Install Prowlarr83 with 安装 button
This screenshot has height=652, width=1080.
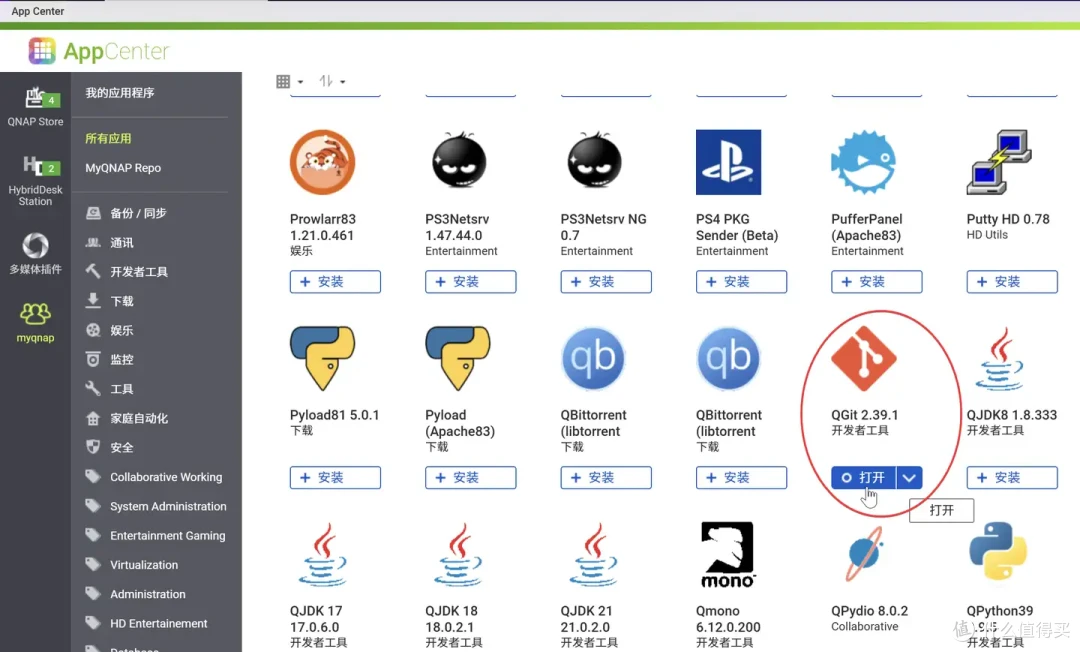pos(335,282)
